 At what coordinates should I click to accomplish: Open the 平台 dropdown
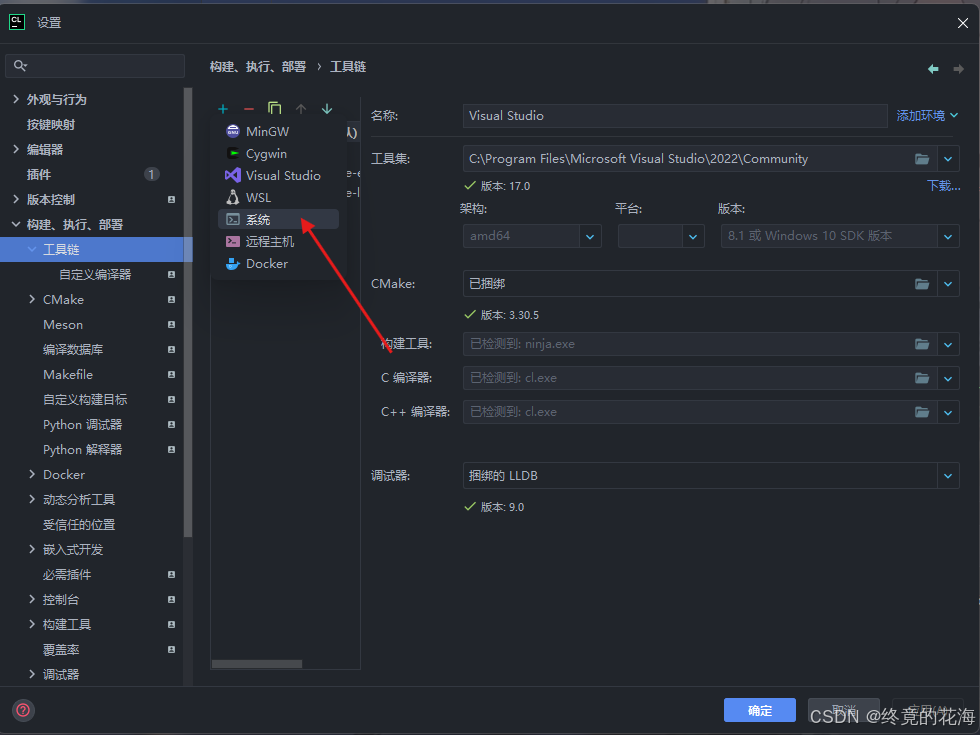[x=692, y=236]
